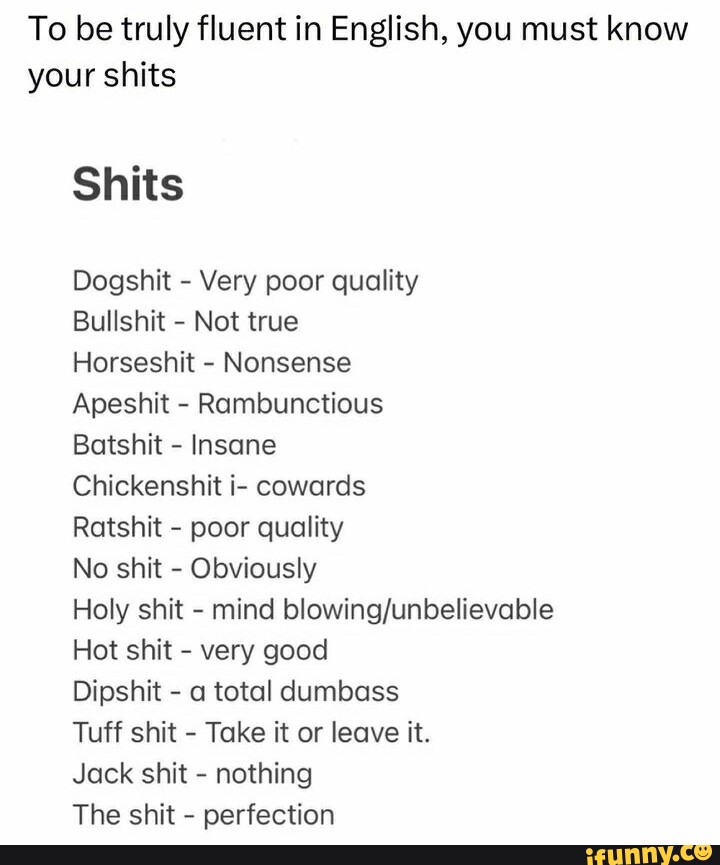Select the "Batshit - Insane" line

[x=174, y=445]
